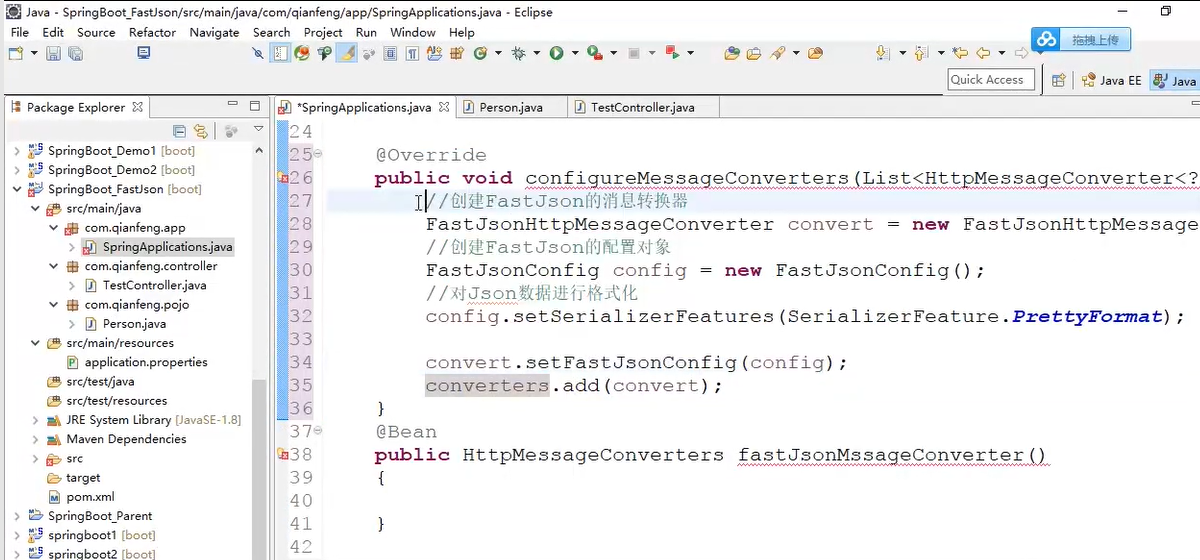Open Package Explorer View Menu triangle
Image resolution: width=1200 pixels, height=560 pixels.
point(259,130)
